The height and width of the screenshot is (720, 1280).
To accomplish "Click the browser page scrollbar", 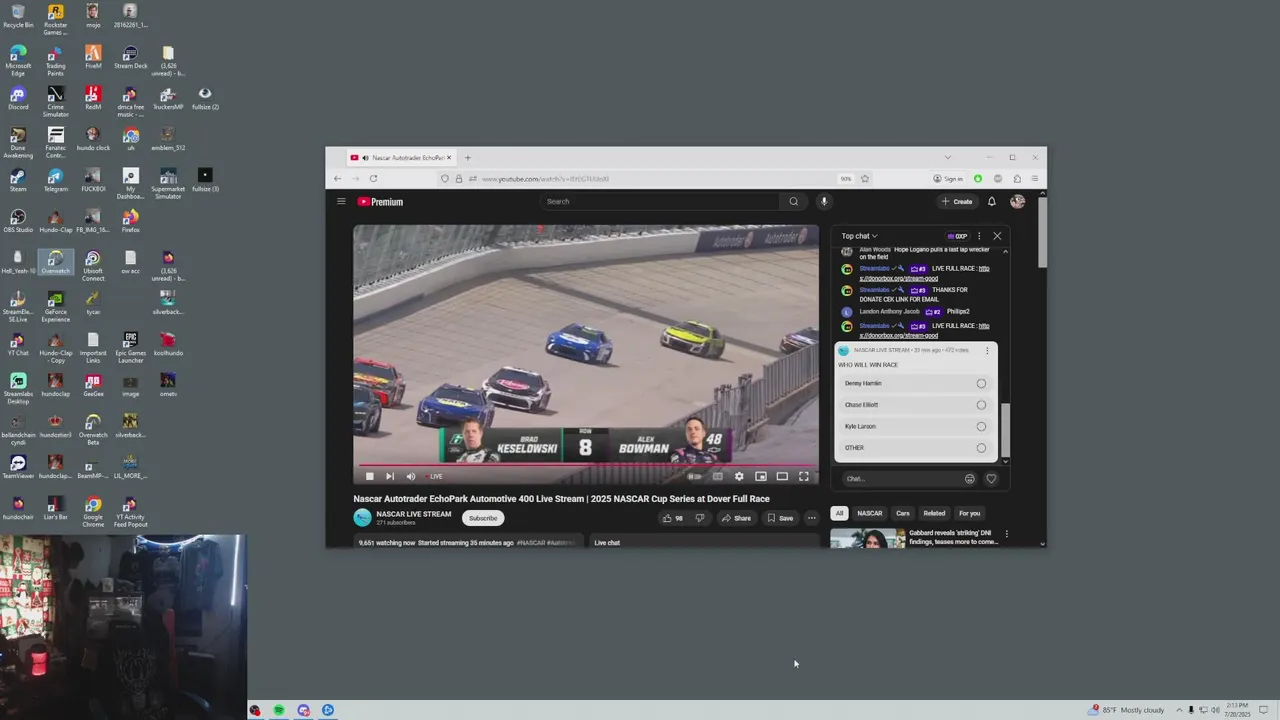I will click(x=1043, y=232).
